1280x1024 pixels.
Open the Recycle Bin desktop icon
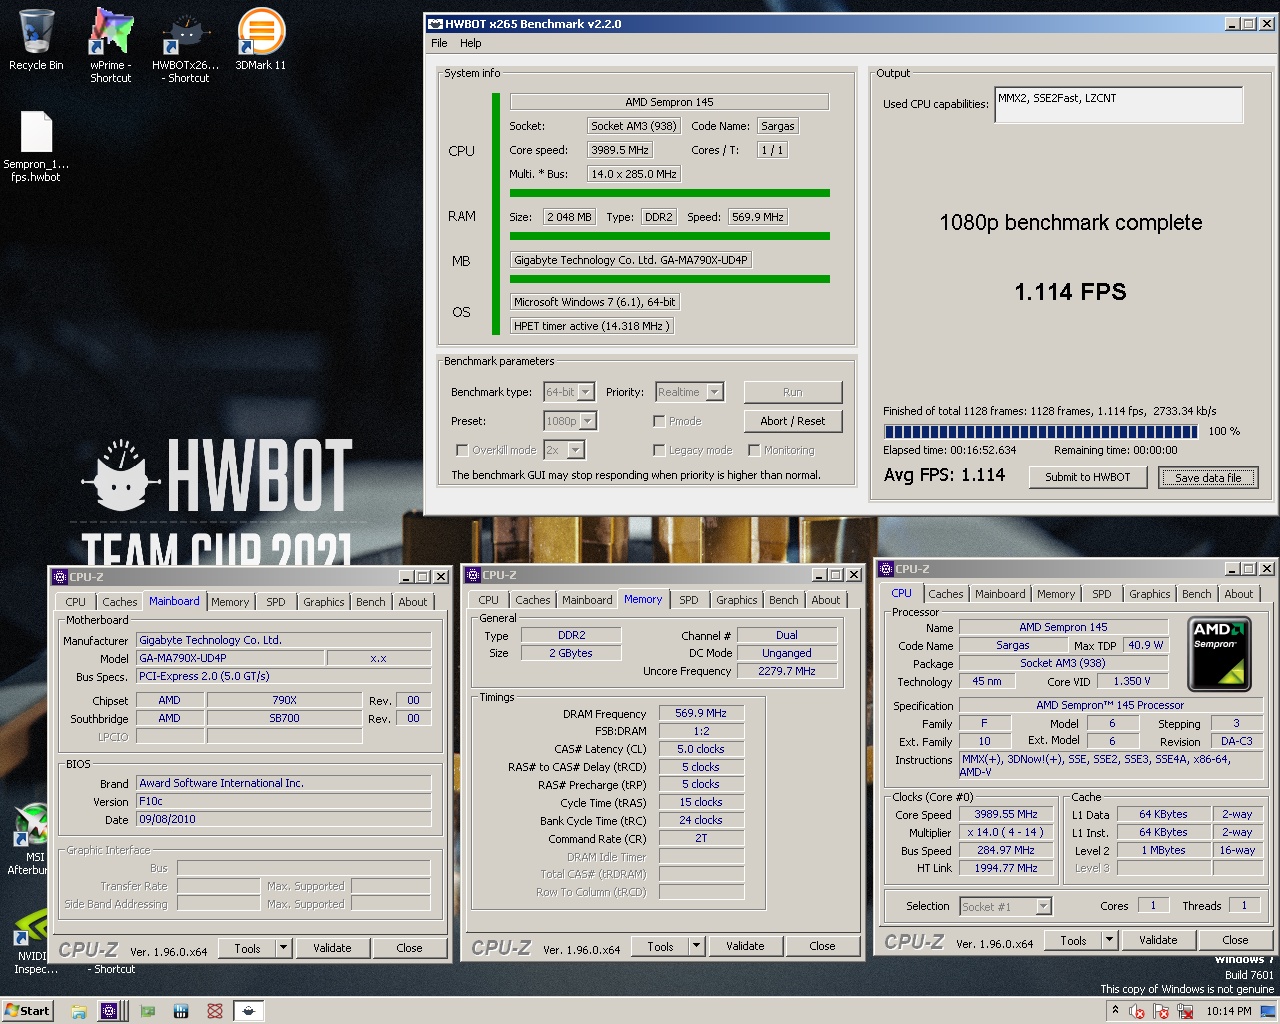36,40
